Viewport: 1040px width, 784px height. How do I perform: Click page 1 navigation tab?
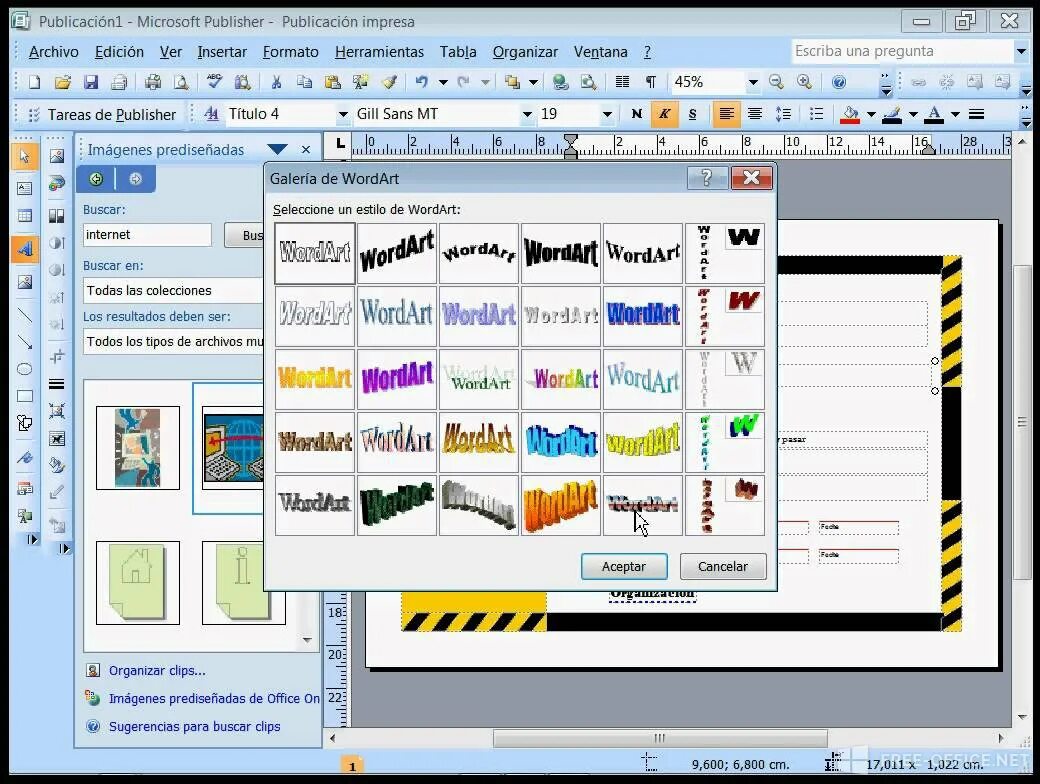pos(352,766)
